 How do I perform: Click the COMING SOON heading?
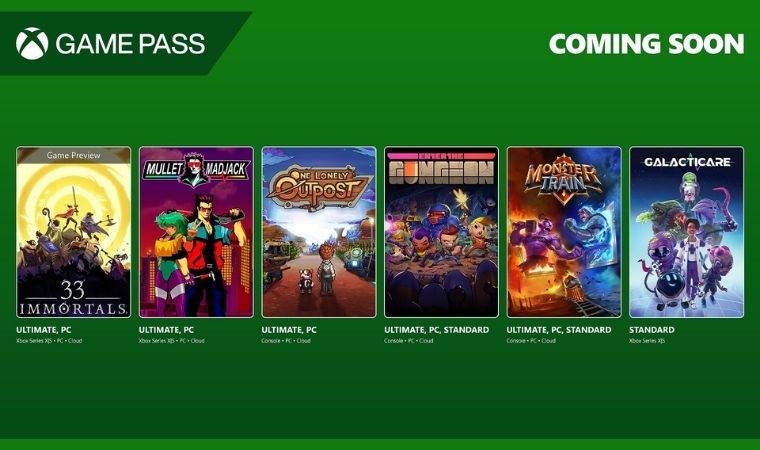tap(646, 44)
